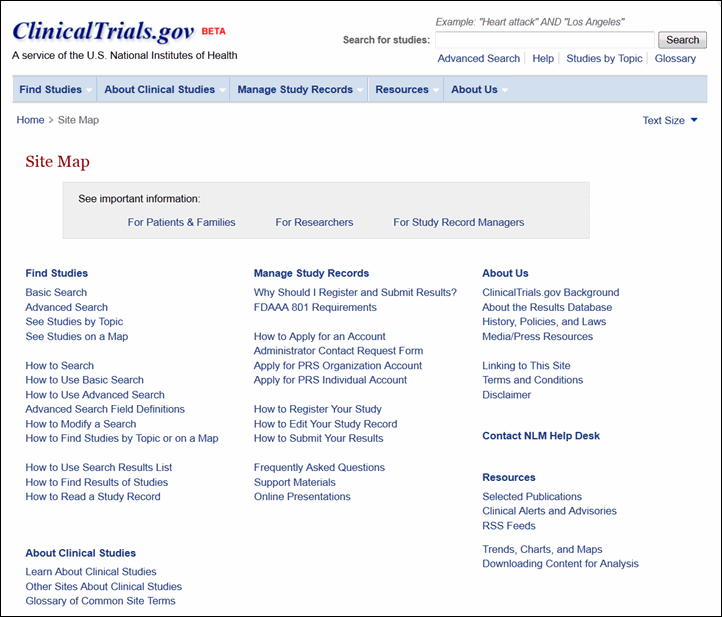The image size is (722, 617).
Task: Open Basic Search in site map
Action: (x=56, y=292)
